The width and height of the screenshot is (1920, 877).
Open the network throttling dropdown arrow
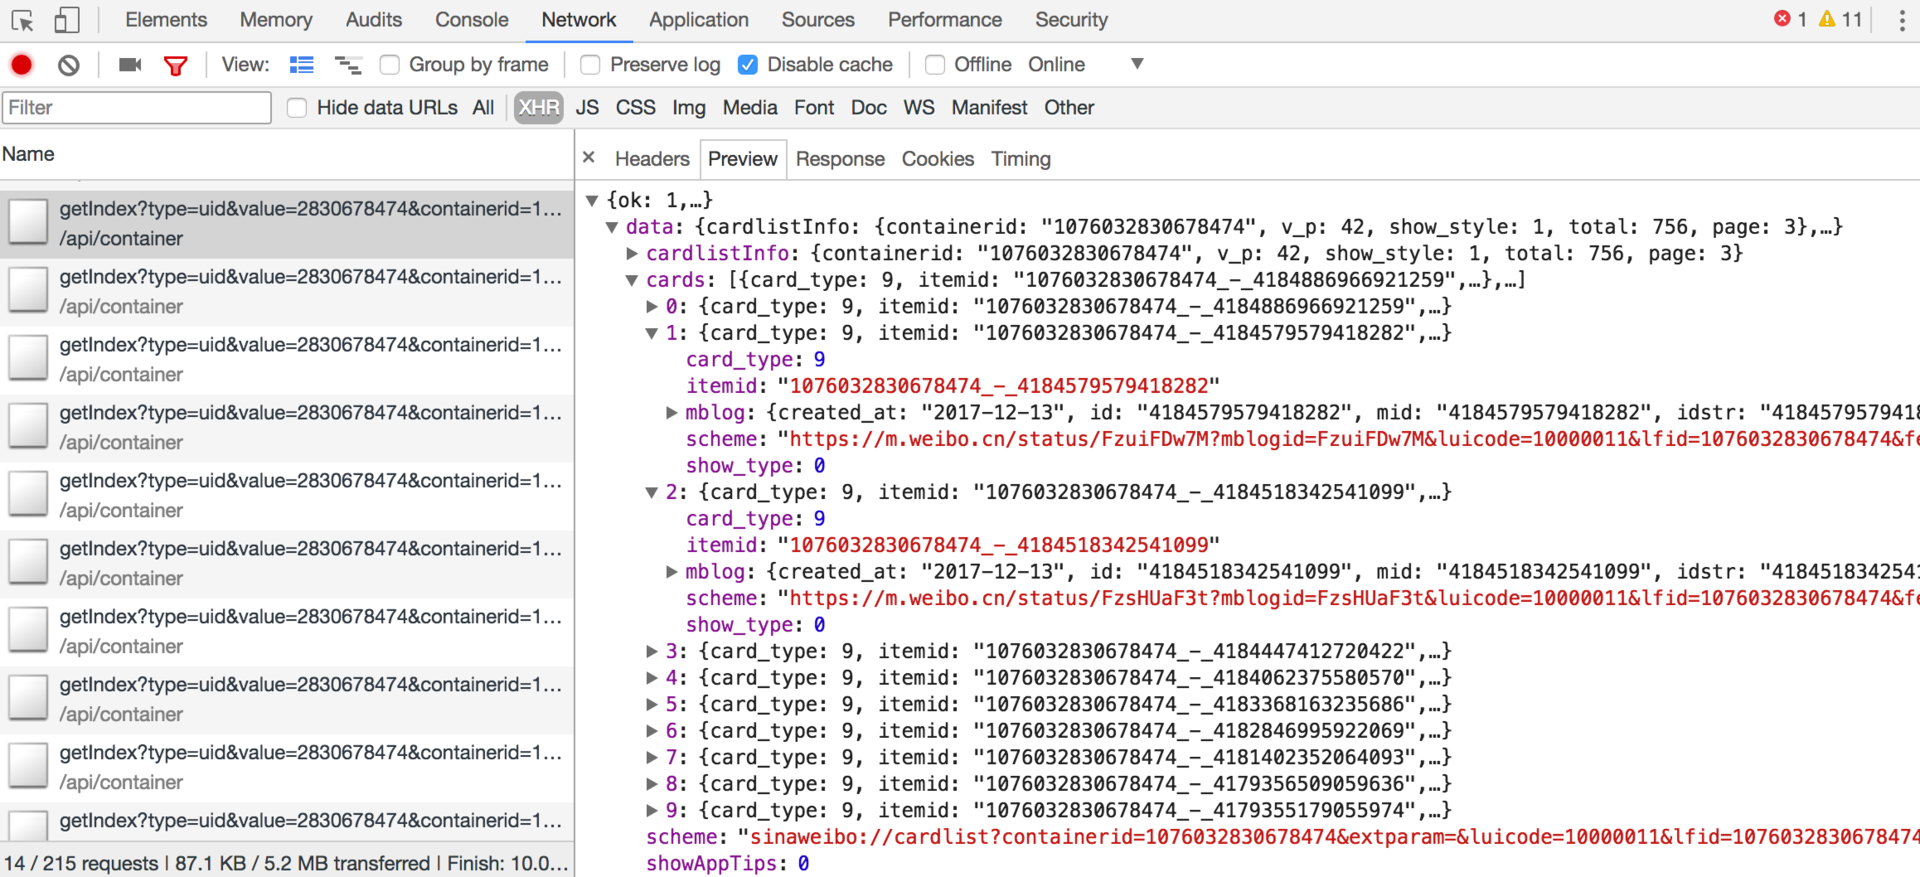[x=1137, y=64]
